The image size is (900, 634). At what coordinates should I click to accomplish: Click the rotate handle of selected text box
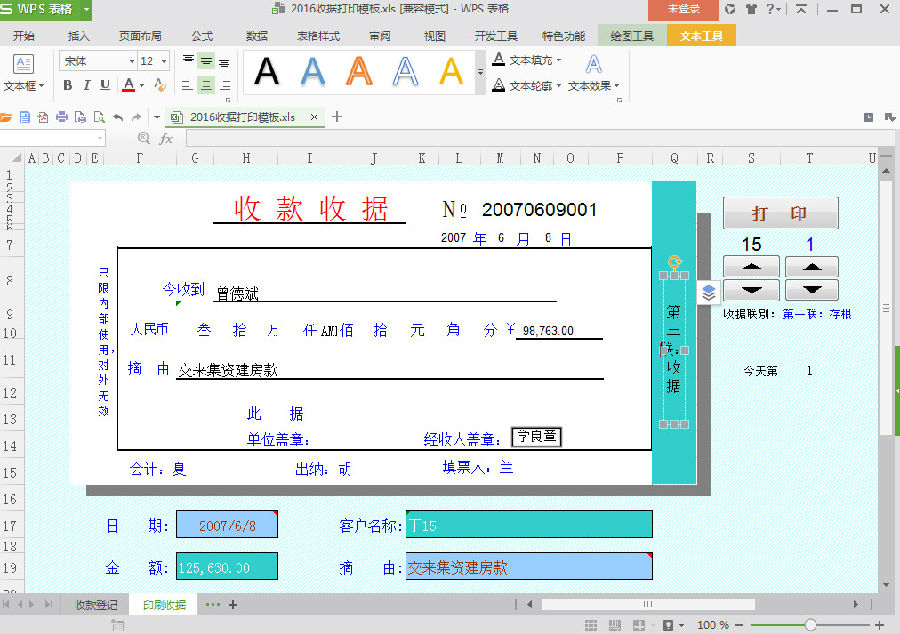pos(674,262)
